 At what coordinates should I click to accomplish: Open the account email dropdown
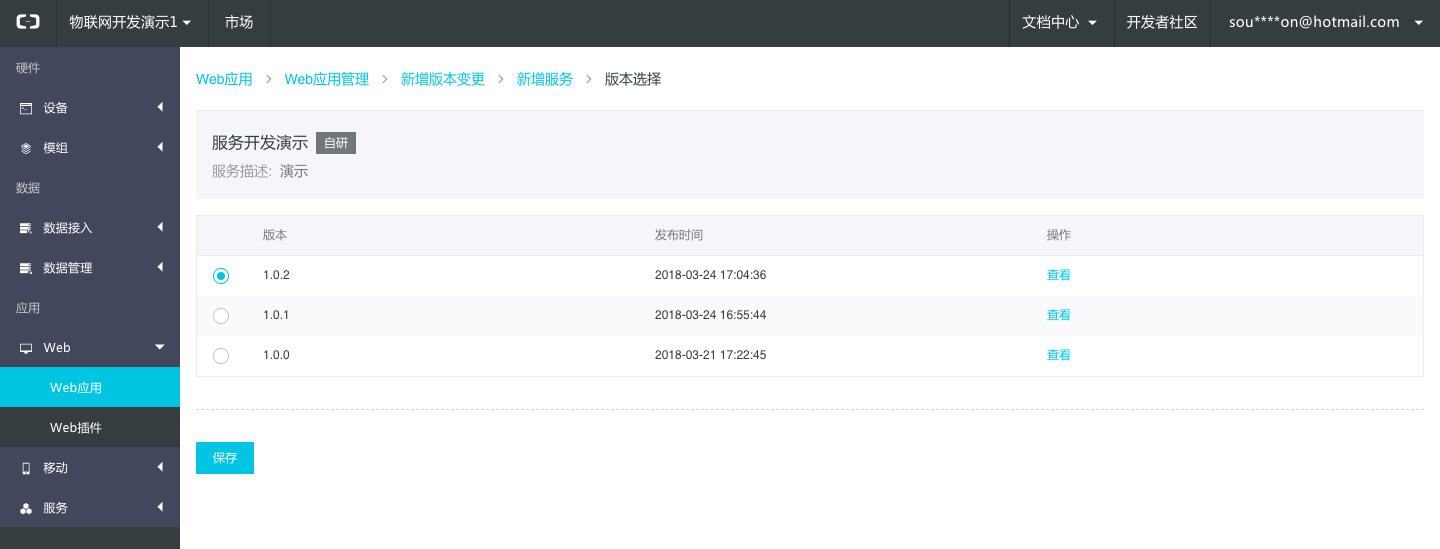click(1324, 22)
